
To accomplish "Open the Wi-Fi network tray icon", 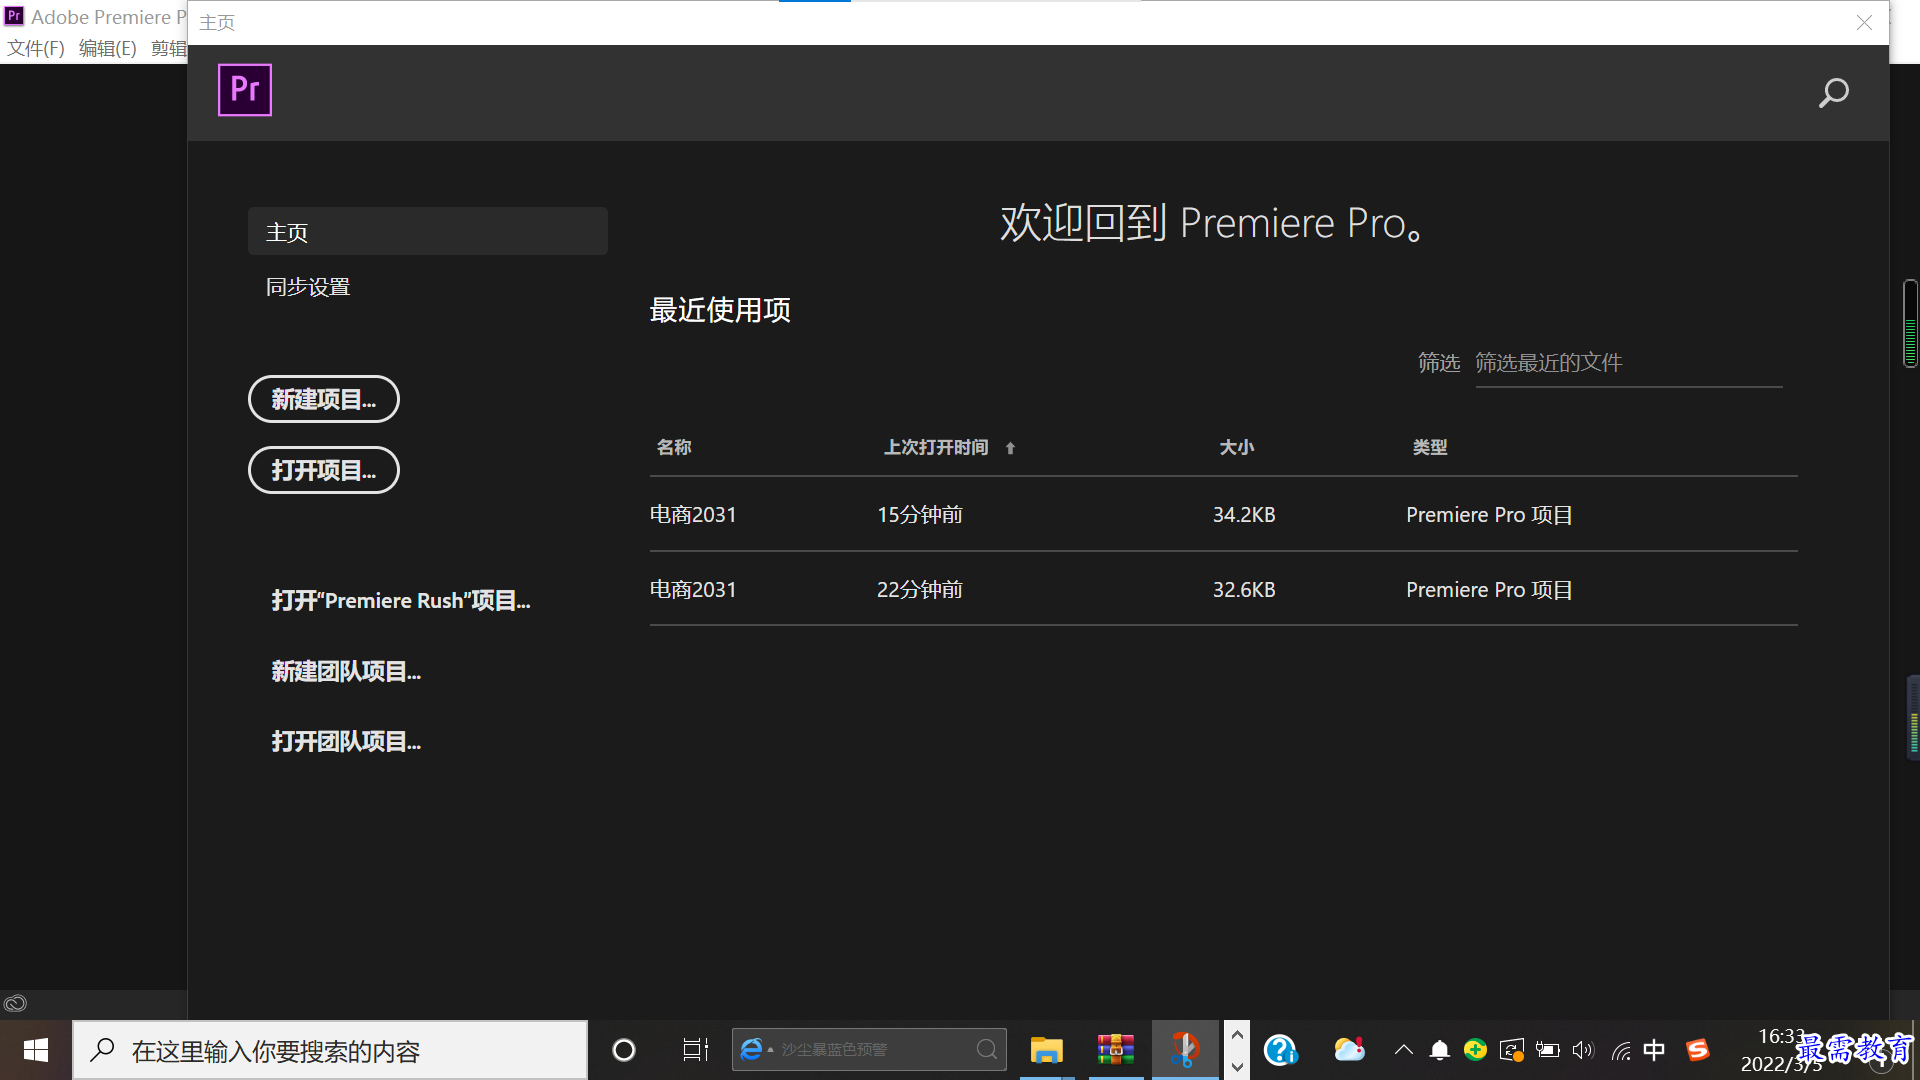I will click(1621, 1050).
